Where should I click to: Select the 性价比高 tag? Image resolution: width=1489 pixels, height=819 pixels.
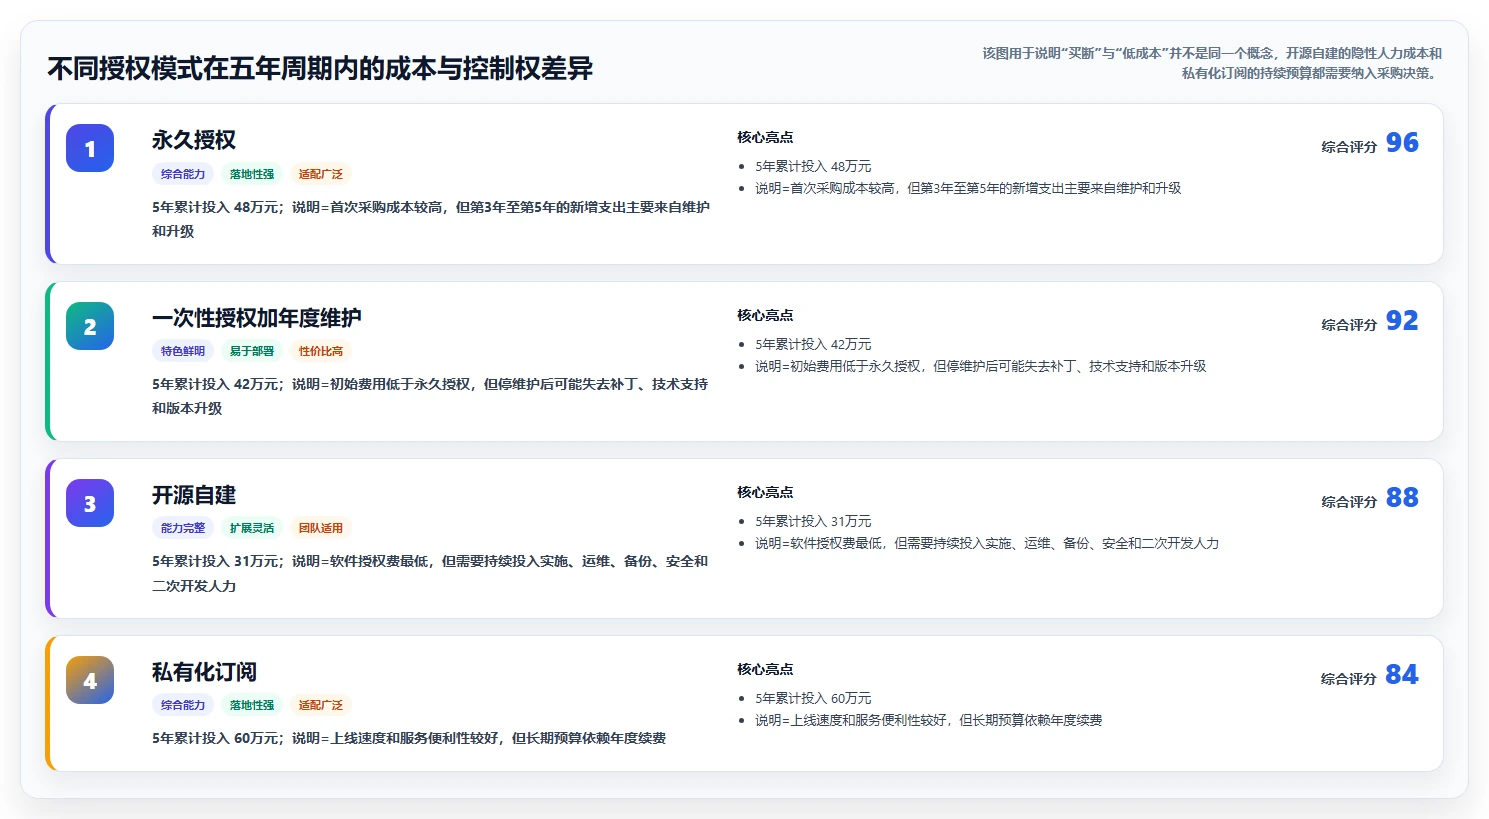pyautogui.click(x=321, y=351)
